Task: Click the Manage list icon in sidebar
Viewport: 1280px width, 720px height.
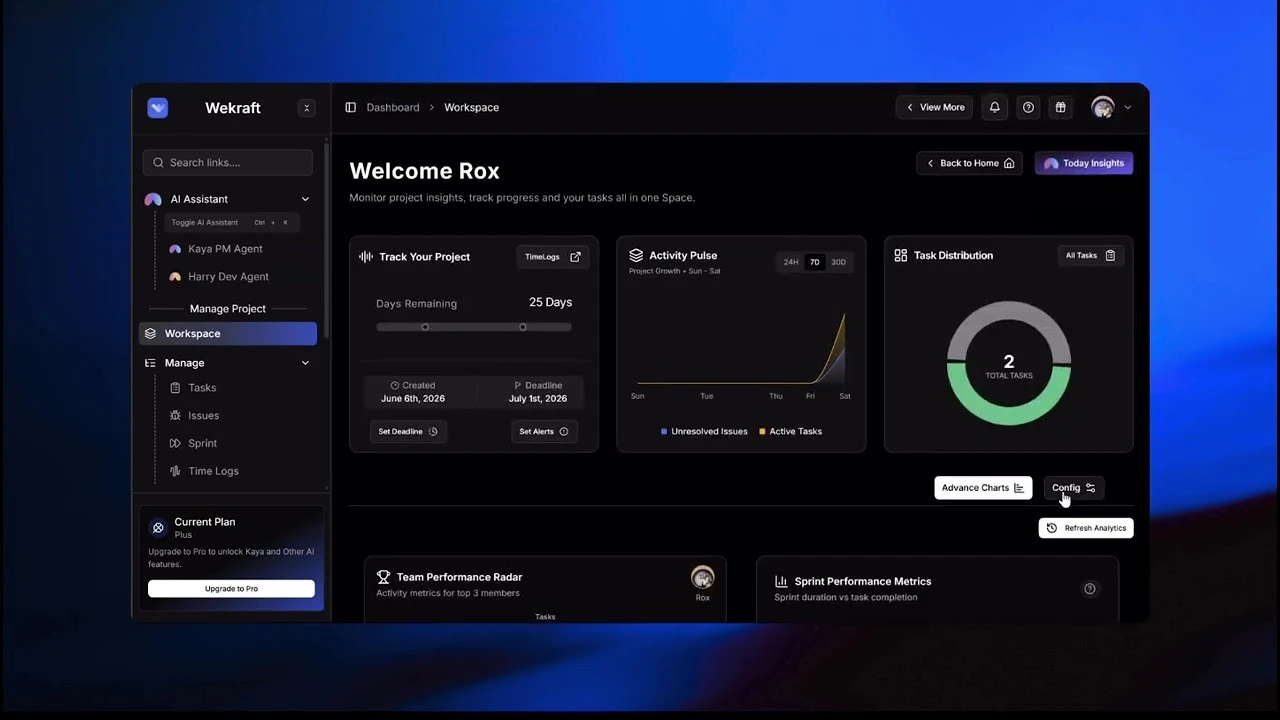Action: coord(150,363)
